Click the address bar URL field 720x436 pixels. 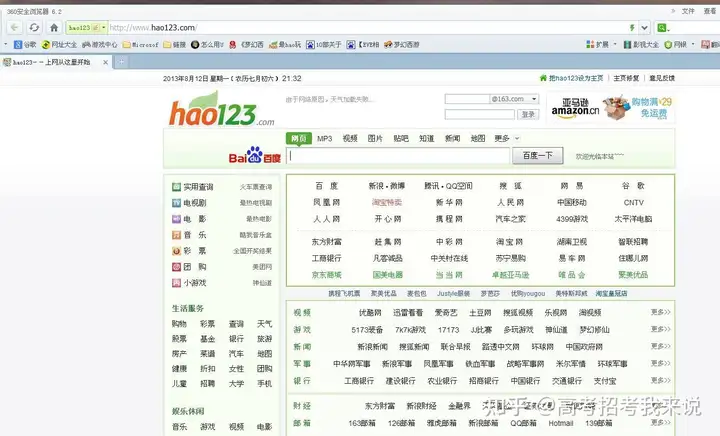(367, 28)
